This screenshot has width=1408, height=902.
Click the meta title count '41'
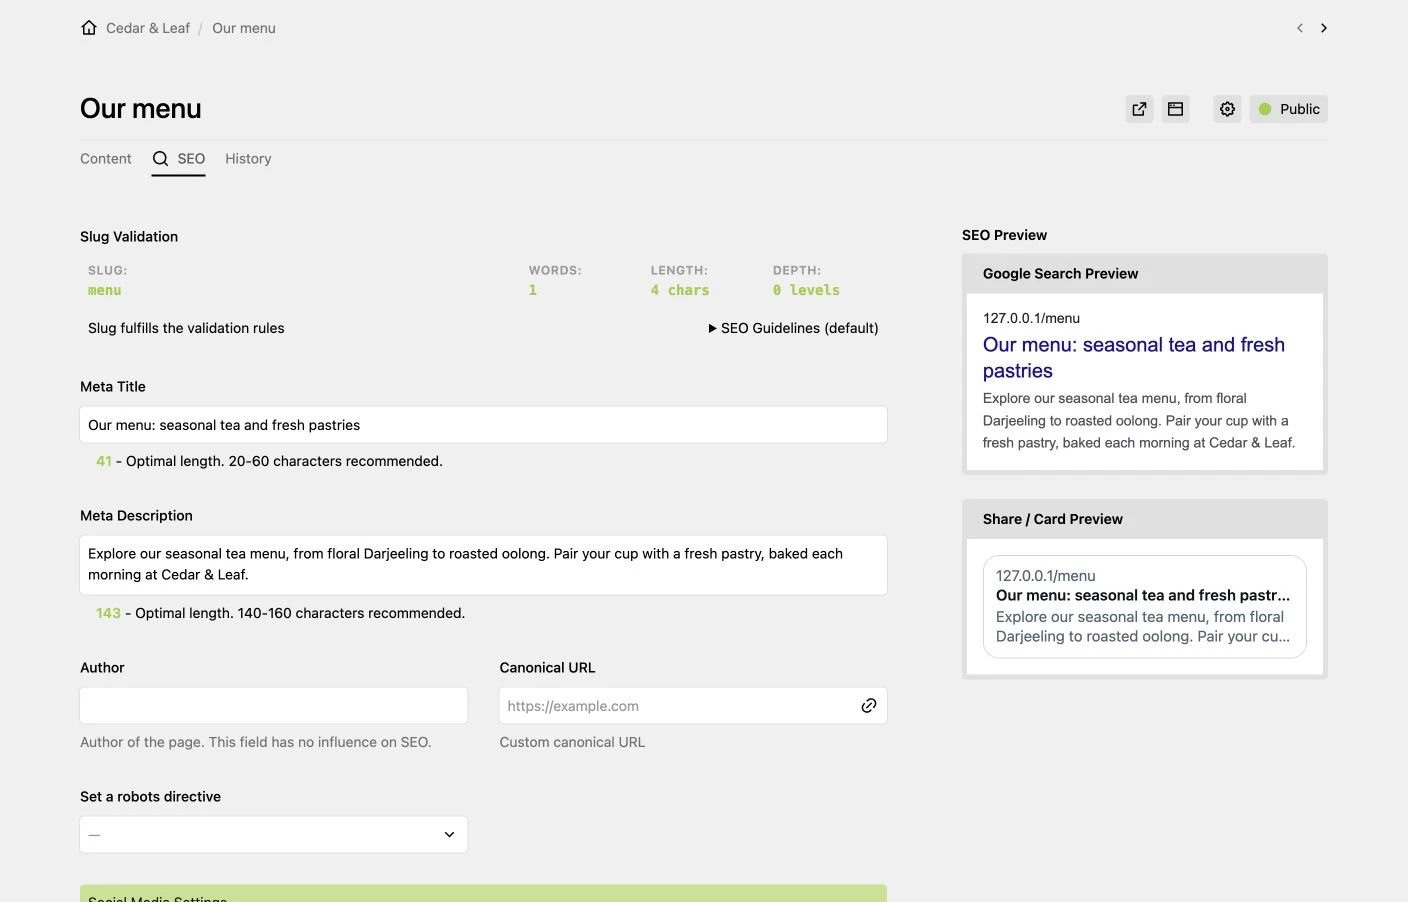pyautogui.click(x=104, y=461)
